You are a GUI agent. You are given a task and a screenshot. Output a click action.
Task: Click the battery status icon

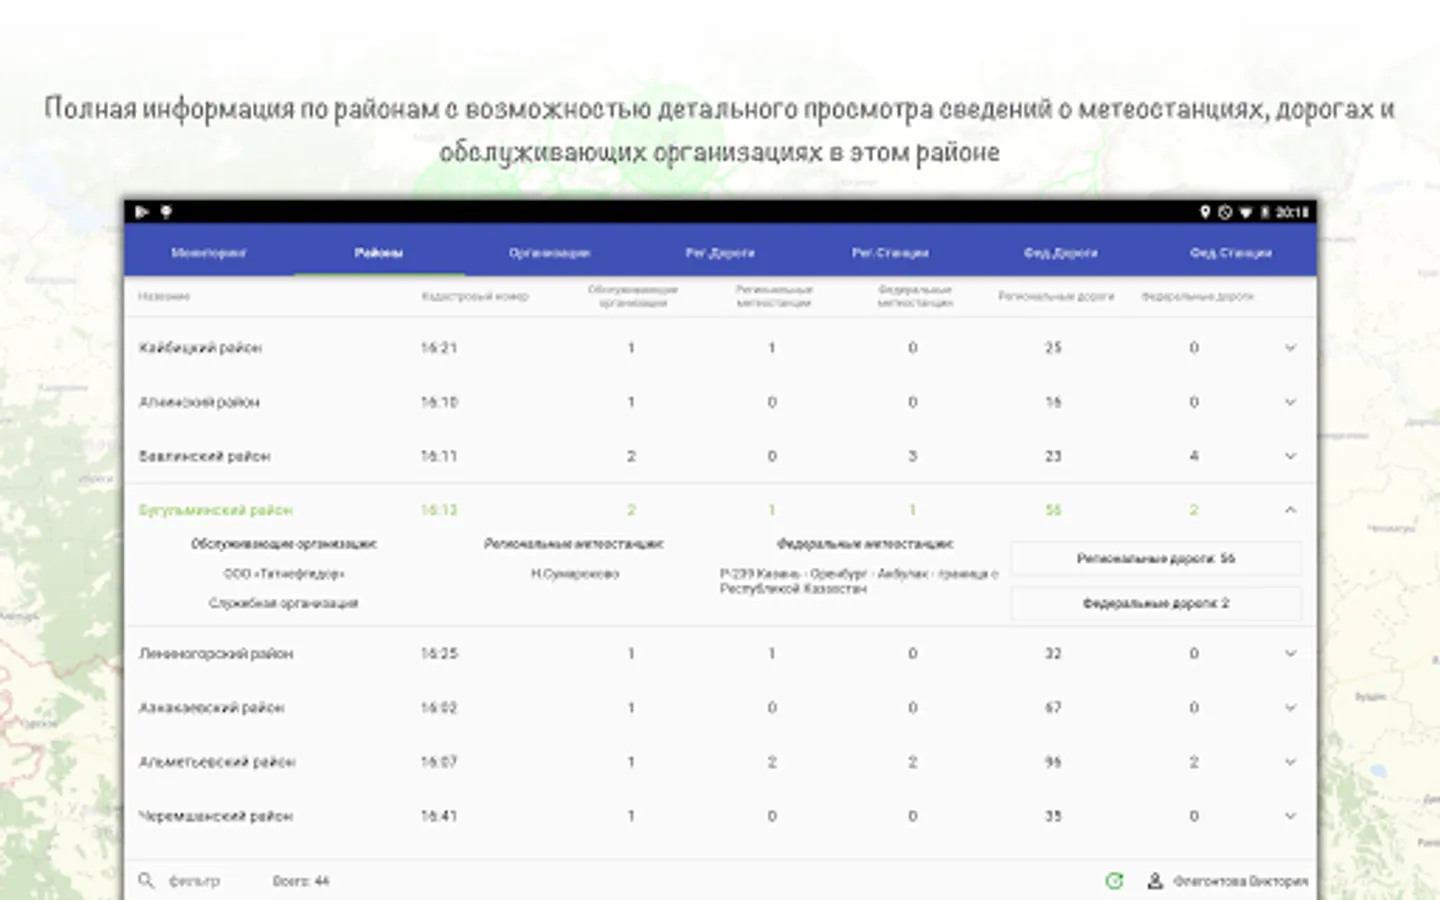pos(1264,212)
